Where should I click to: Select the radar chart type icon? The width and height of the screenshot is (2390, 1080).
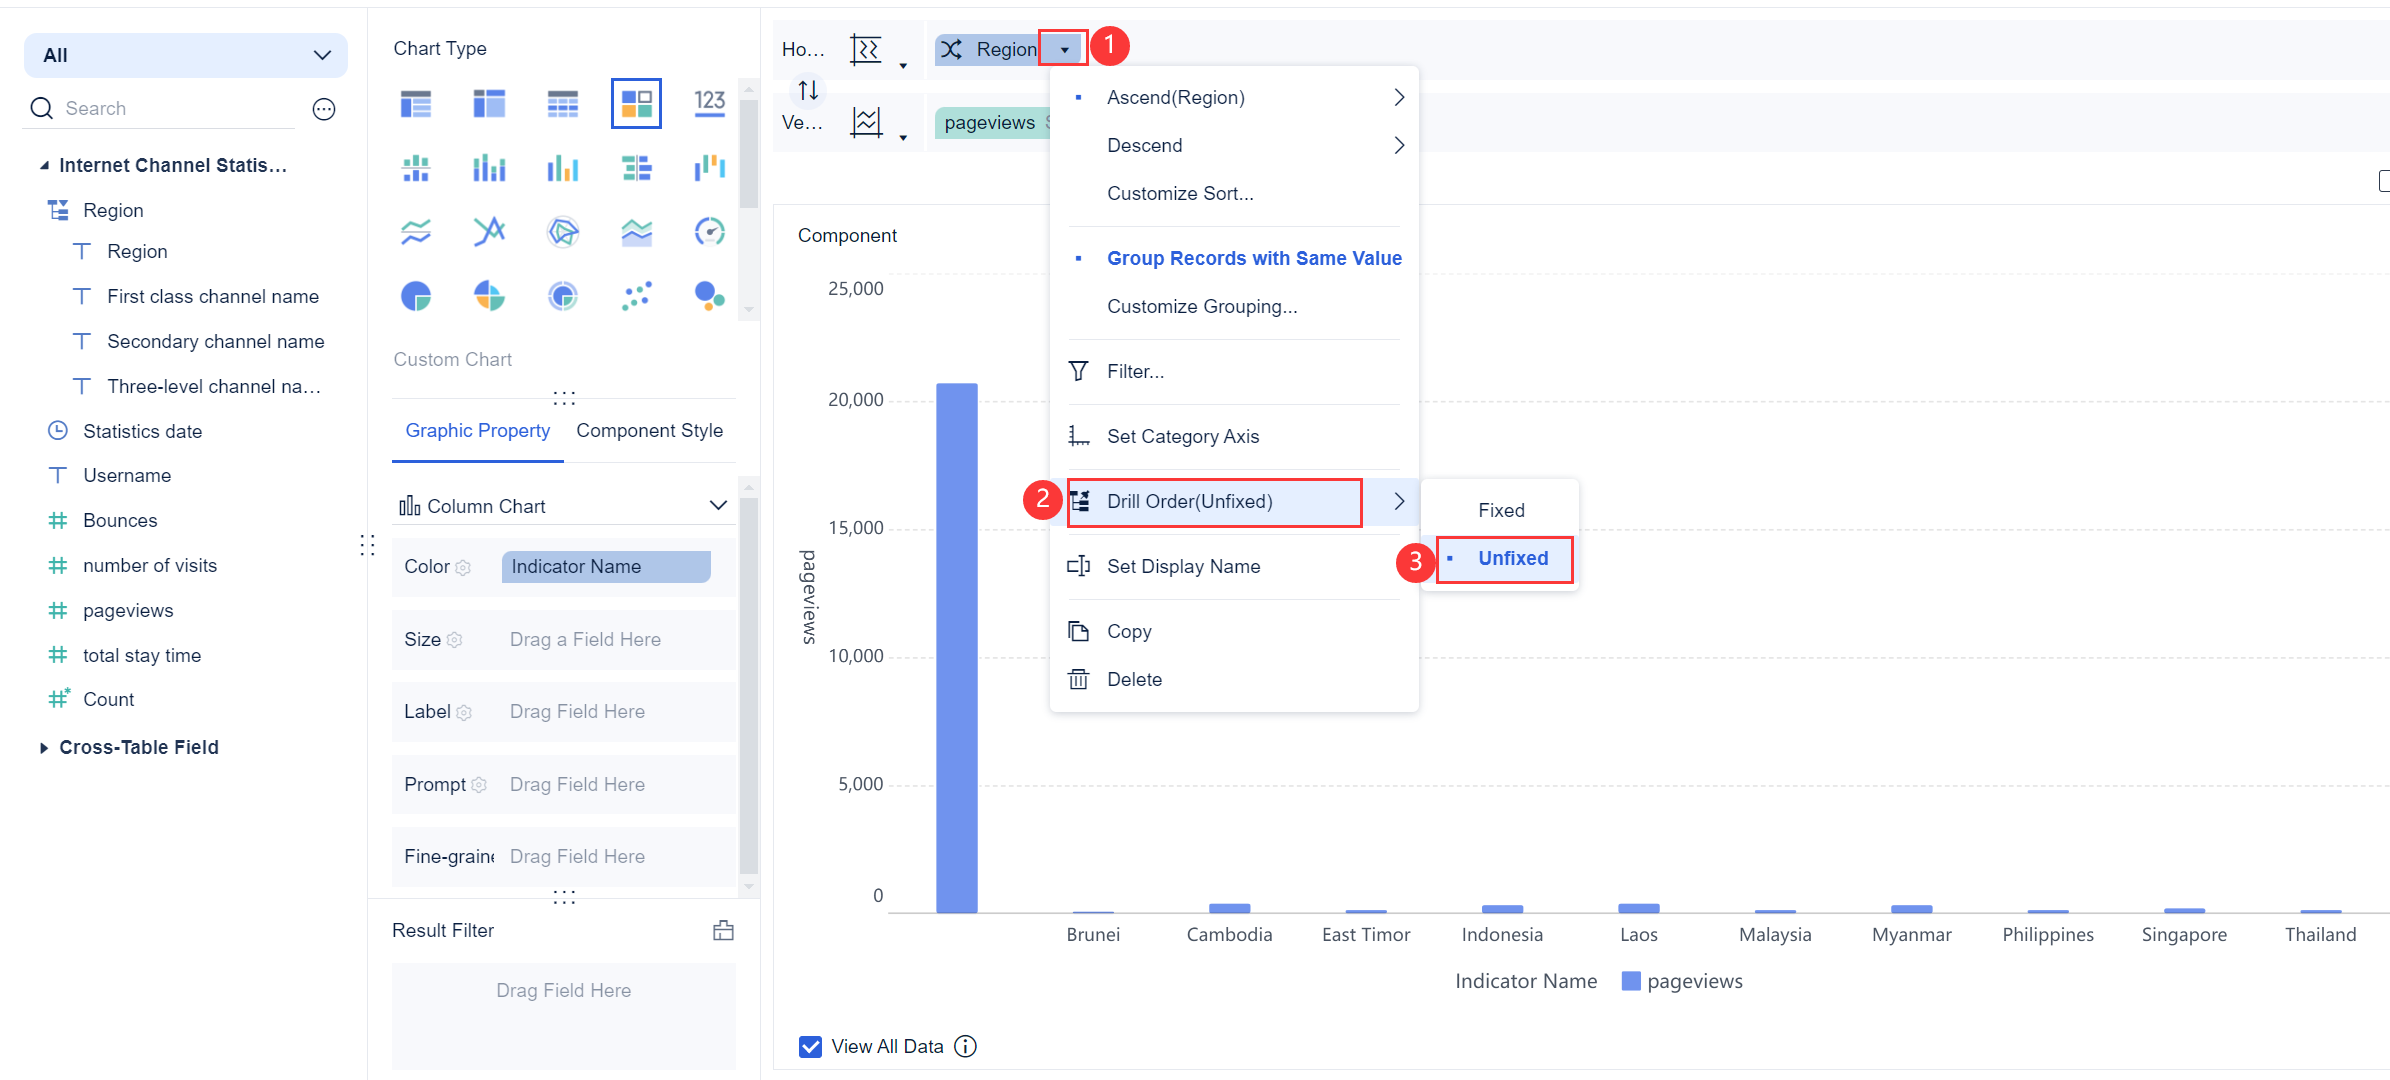click(x=563, y=232)
